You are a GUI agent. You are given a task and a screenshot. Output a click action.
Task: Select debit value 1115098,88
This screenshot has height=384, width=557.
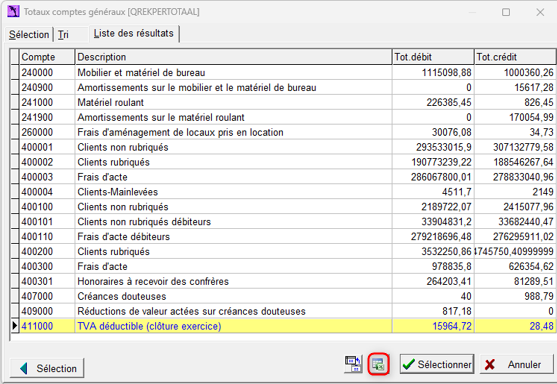(433, 72)
